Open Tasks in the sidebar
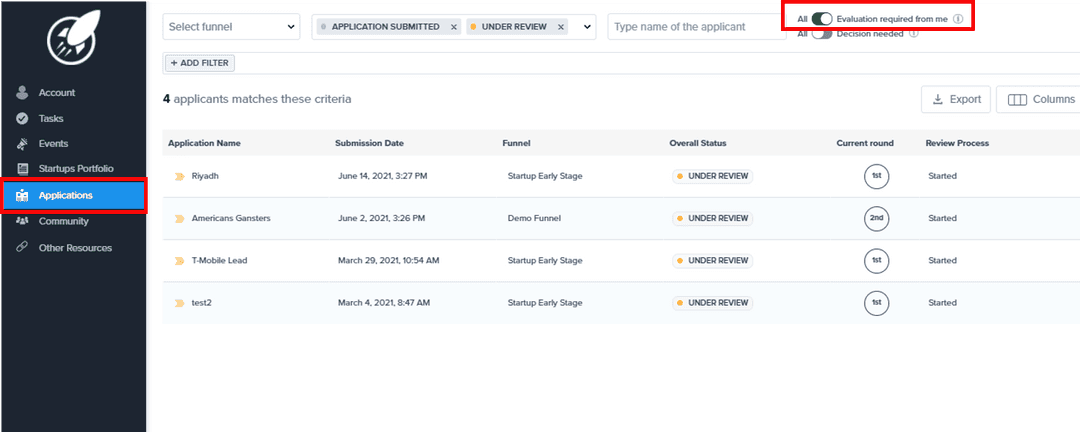Screen dimensions: 1080x432 click(50, 118)
